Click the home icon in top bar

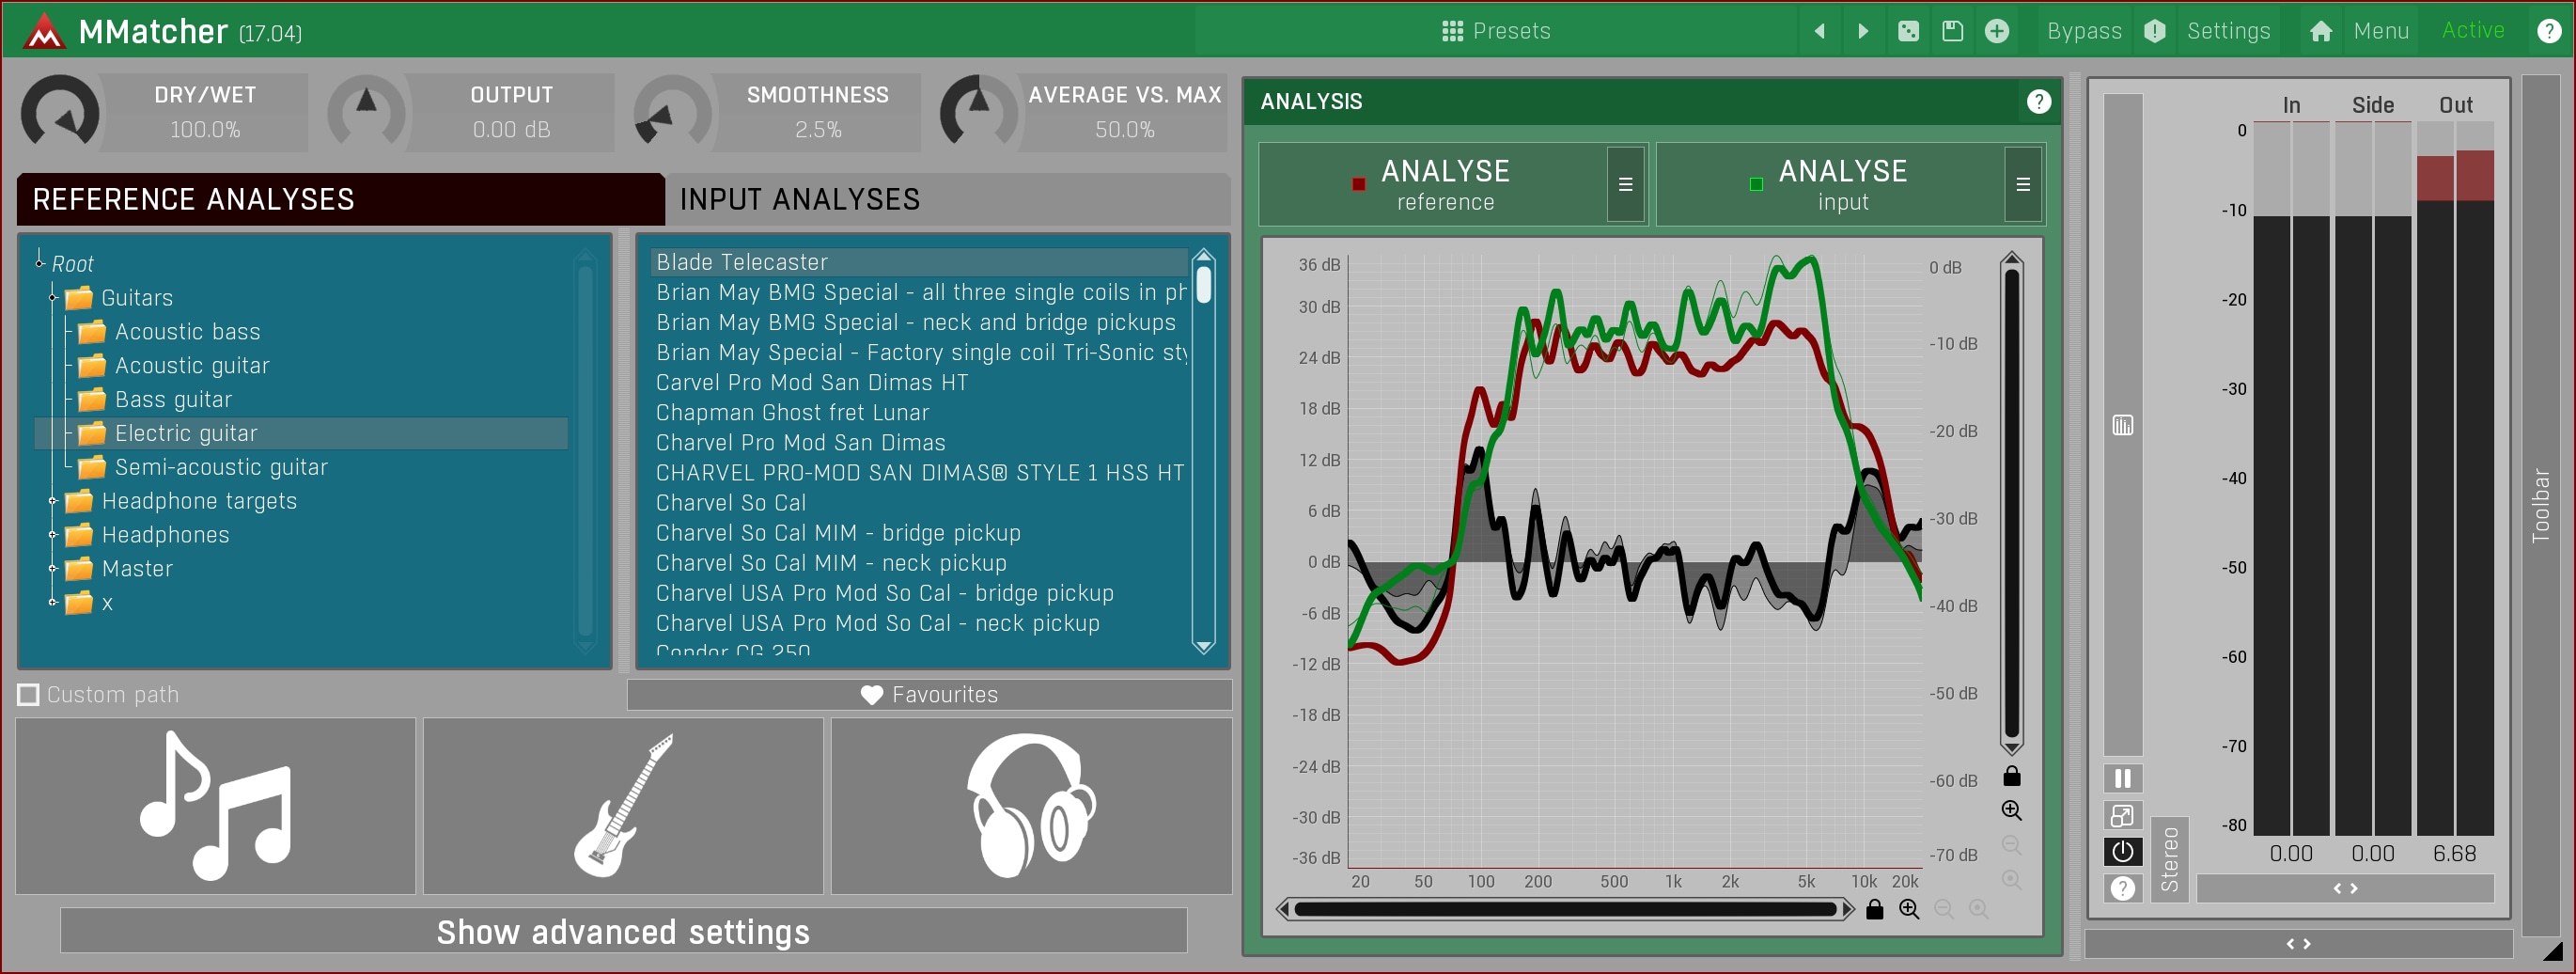(x=2321, y=31)
